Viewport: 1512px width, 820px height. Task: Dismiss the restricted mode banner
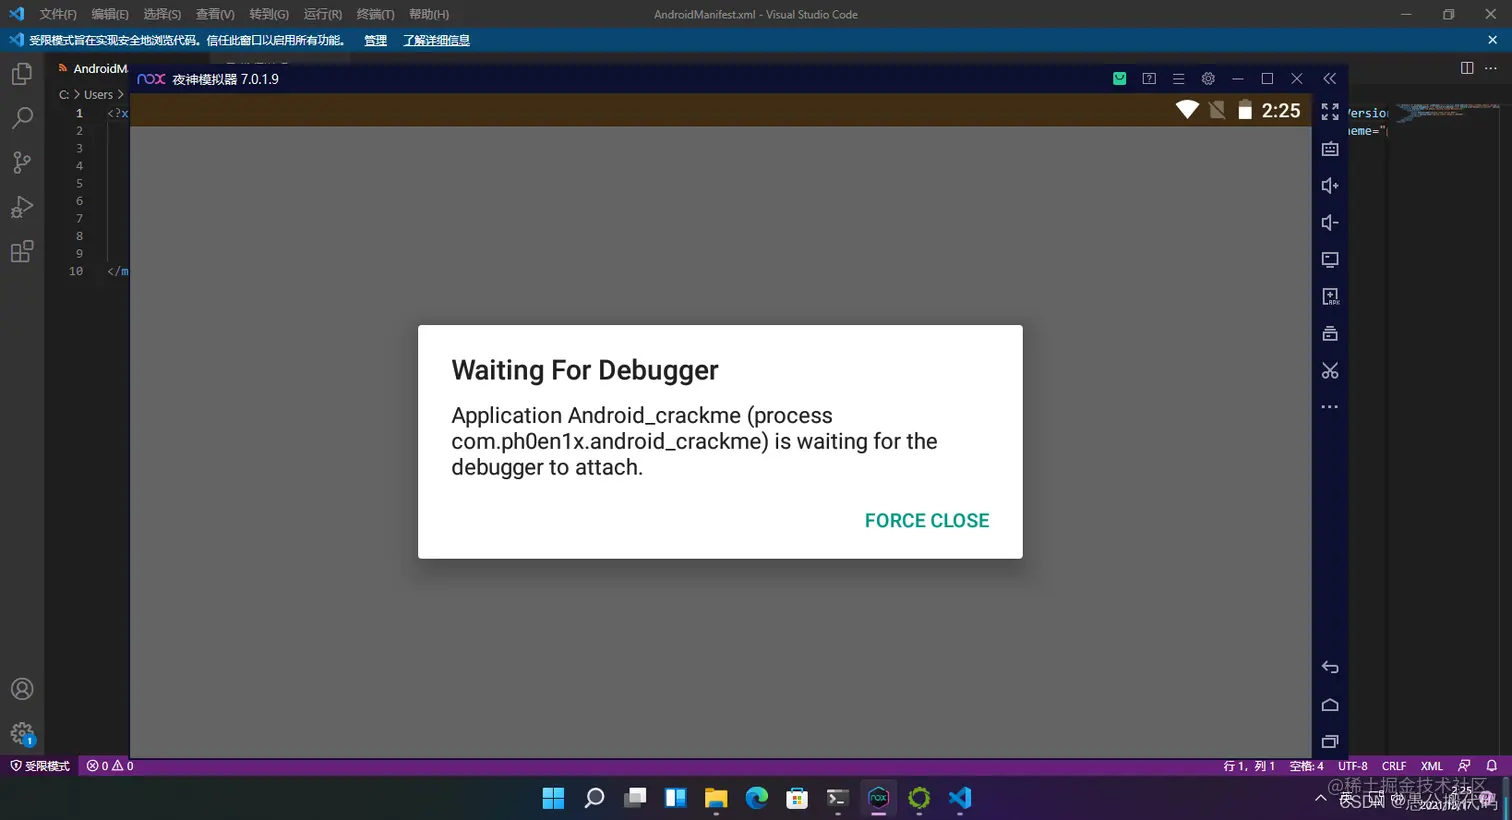[x=1492, y=40]
